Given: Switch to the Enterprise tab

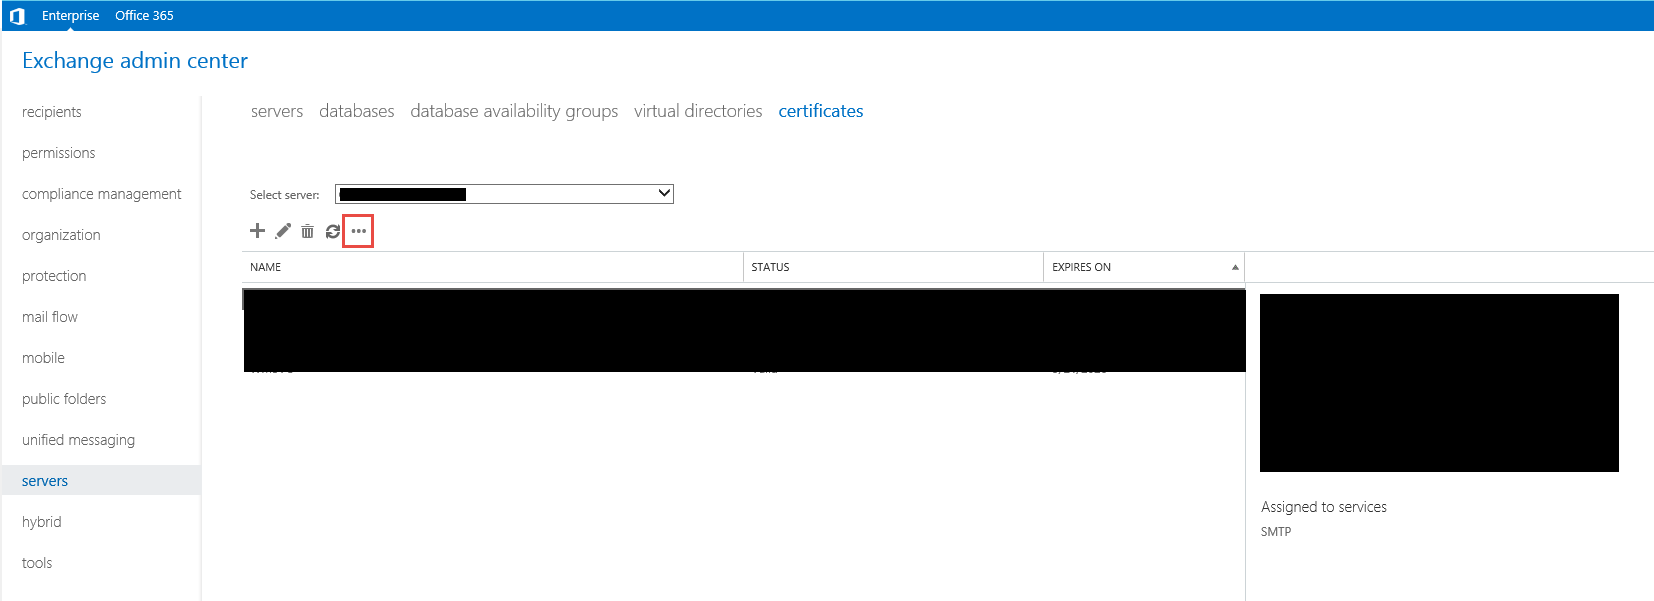Looking at the screenshot, I should (70, 16).
